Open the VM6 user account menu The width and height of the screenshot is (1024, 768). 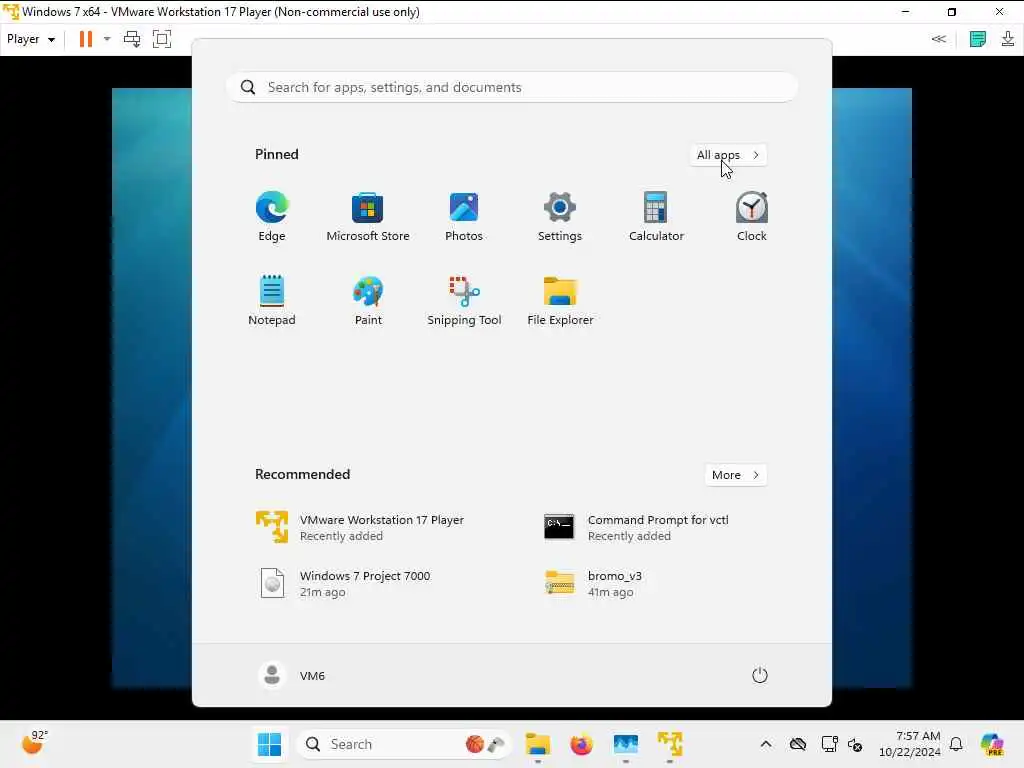click(x=292, y=675)
